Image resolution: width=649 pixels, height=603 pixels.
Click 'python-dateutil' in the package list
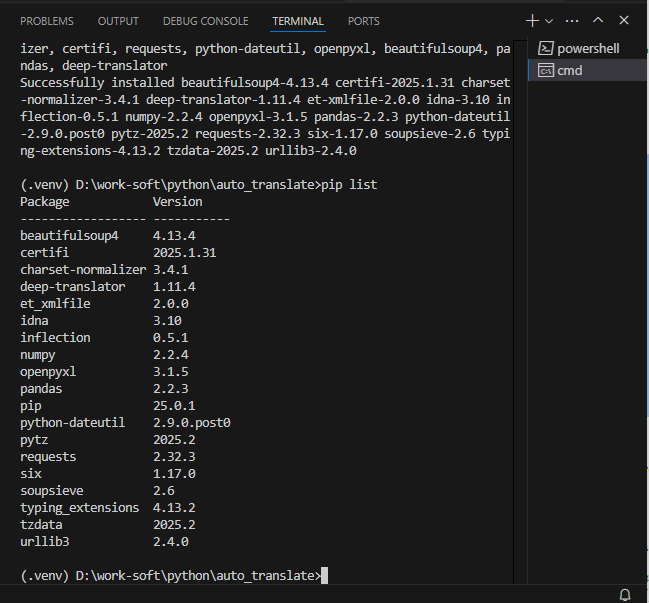tap(72, 423)
